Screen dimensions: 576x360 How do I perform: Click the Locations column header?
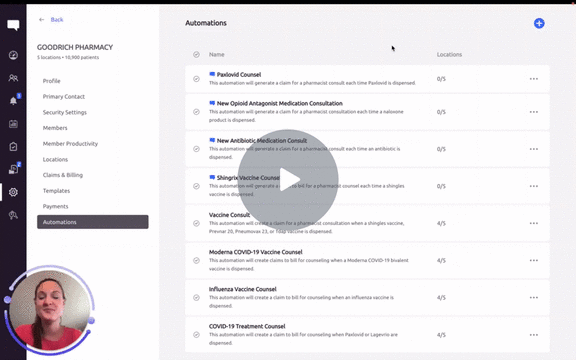[x=449, y=54]
